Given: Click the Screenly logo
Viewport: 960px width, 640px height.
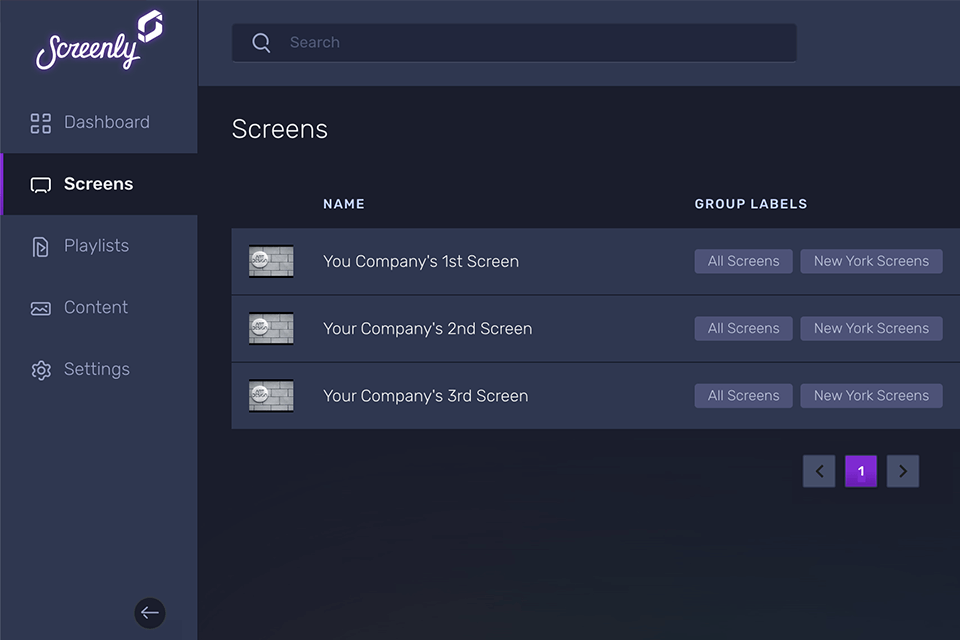Looking at the screenshot, I should (x=99, y=40).
